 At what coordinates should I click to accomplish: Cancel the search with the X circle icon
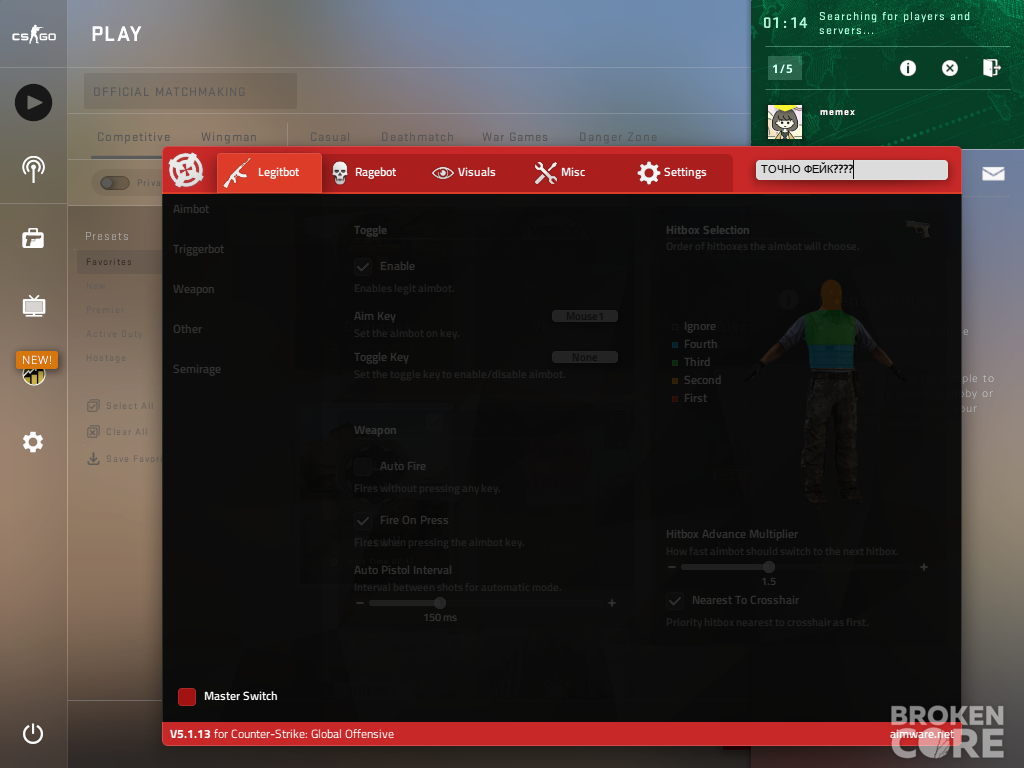pyautogui.click(x=950, y=68)
